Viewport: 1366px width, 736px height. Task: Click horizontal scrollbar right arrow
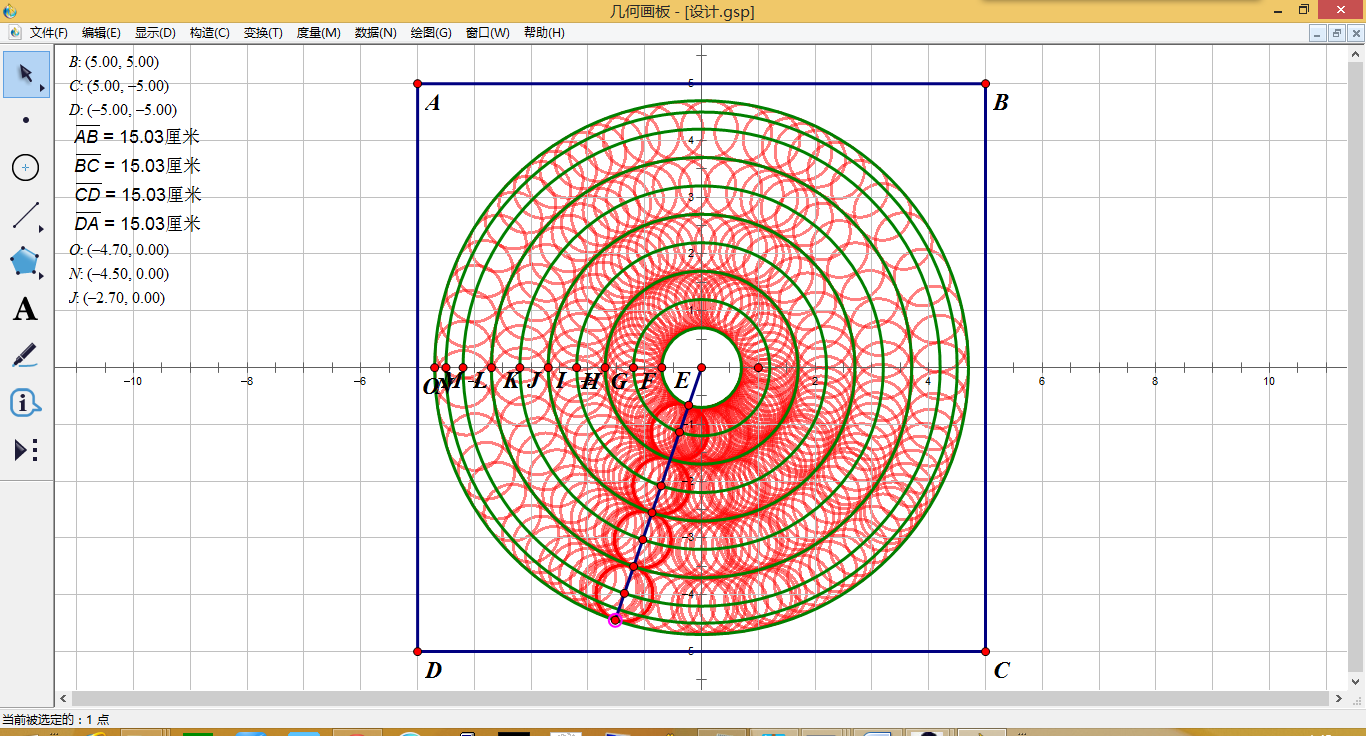(x=1340, y=698)
